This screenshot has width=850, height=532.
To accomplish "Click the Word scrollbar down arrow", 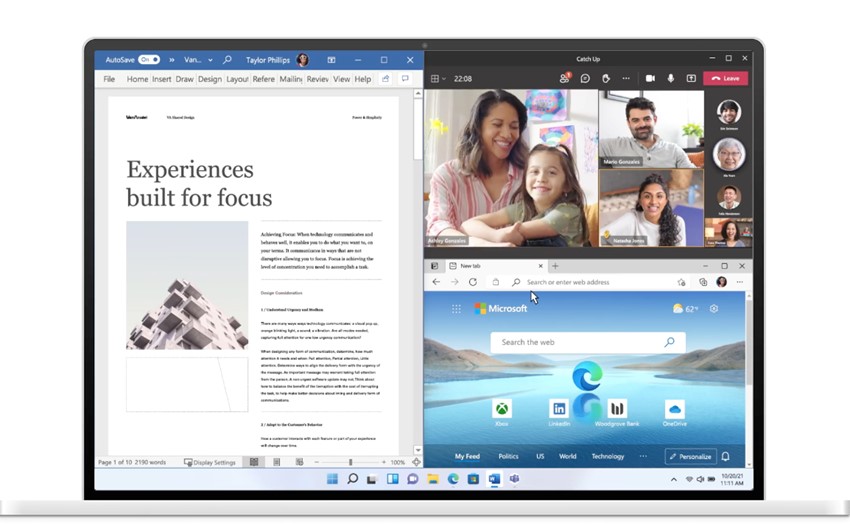I will [418, 450].
